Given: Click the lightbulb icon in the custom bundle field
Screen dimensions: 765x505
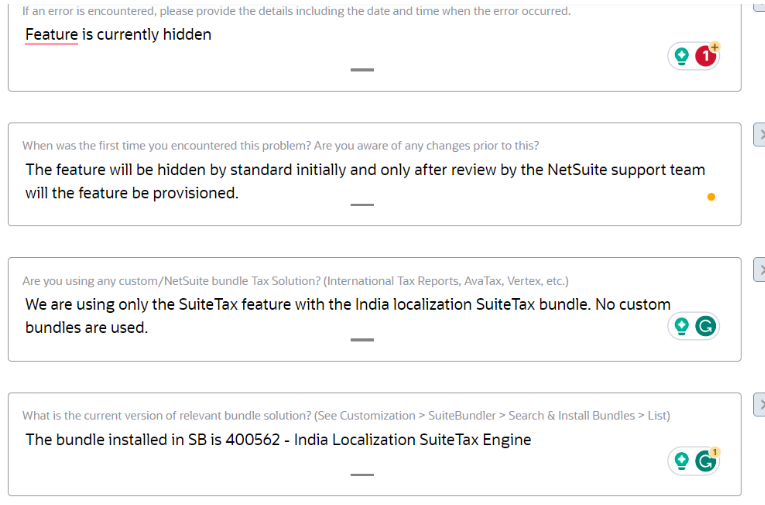Looking at the screenshot, I should coord(682,326).
